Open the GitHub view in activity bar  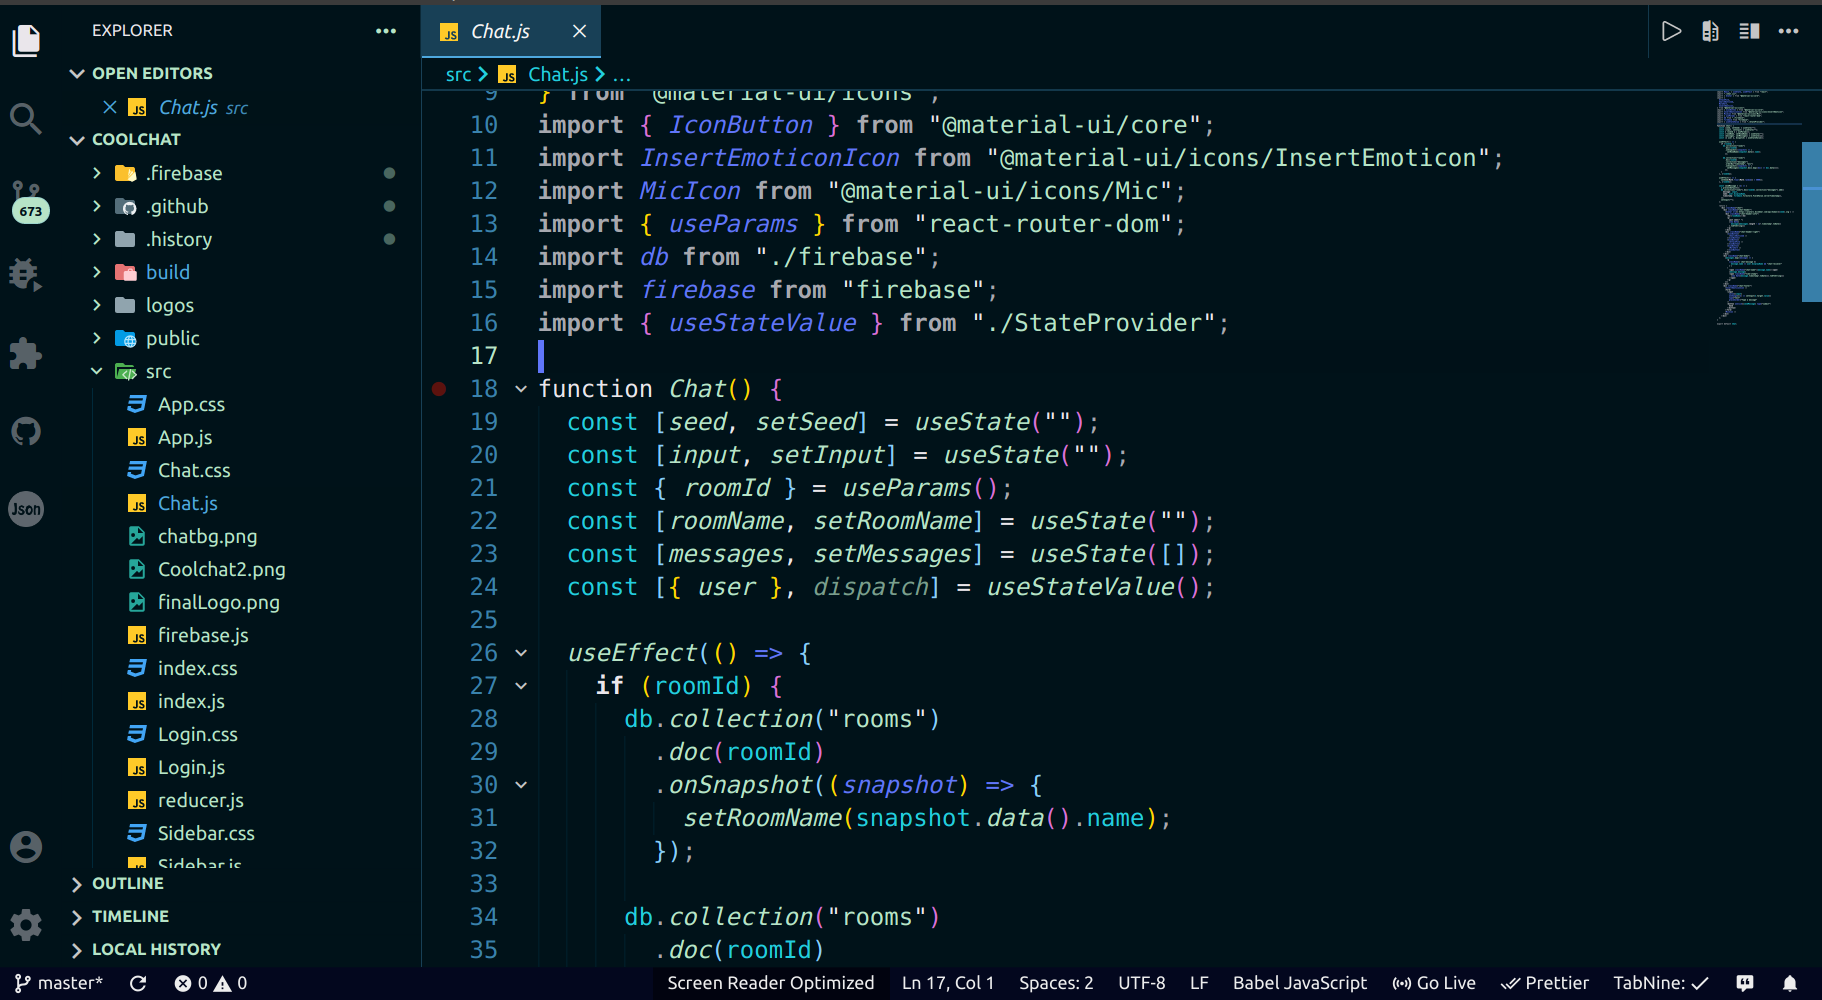pyautogui.click(x=26, y=431)
